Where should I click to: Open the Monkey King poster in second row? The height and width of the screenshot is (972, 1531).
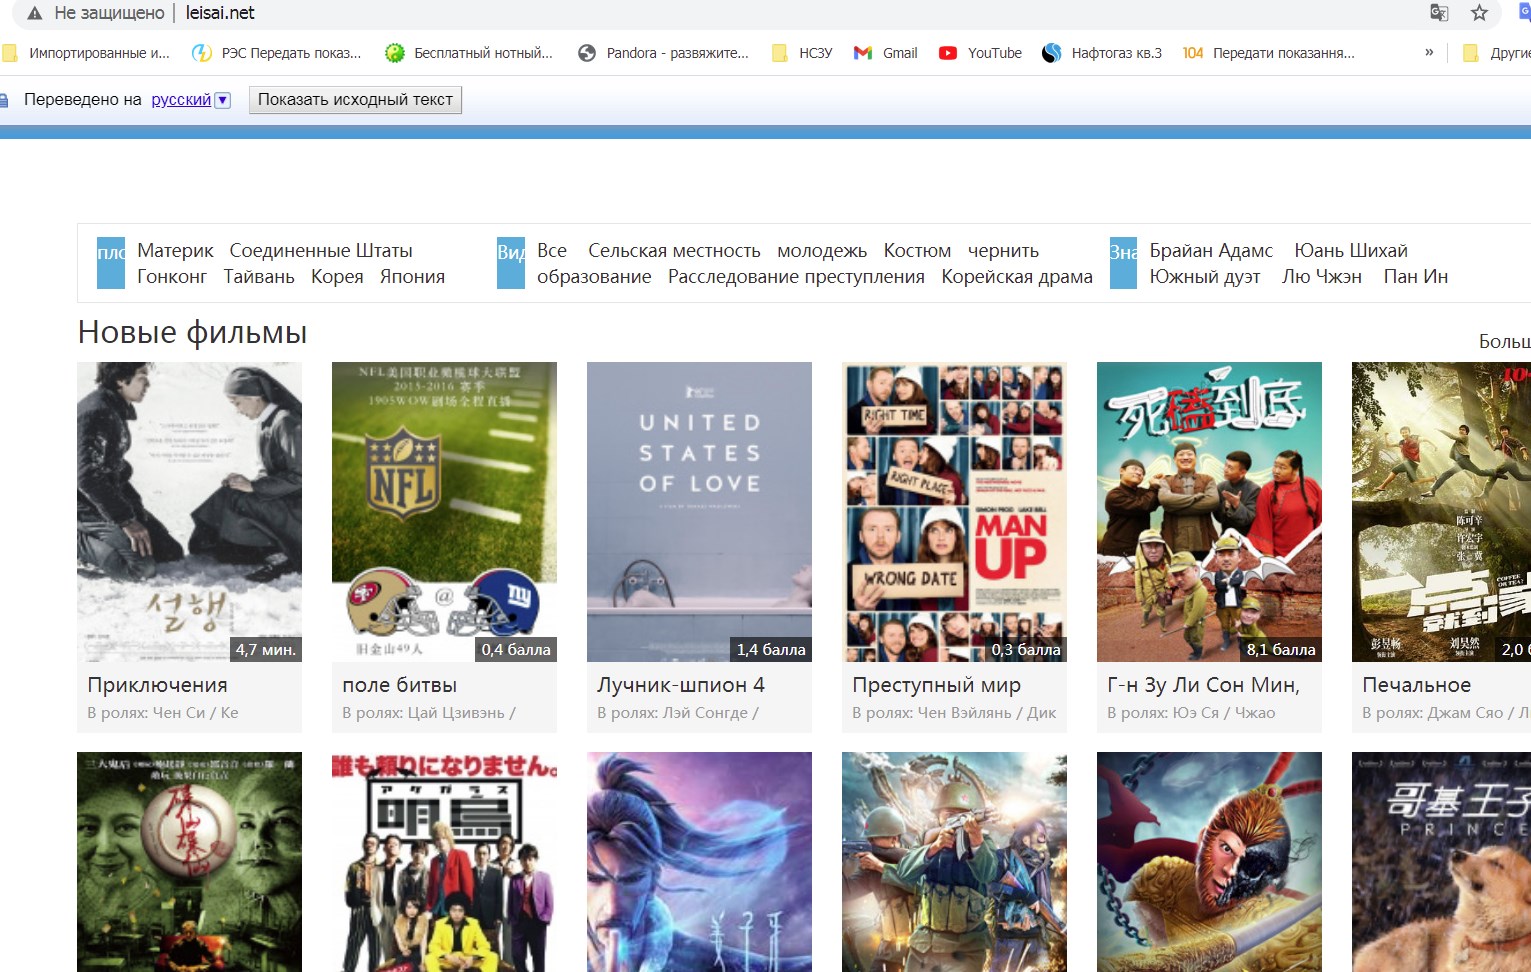(1209, 862)
